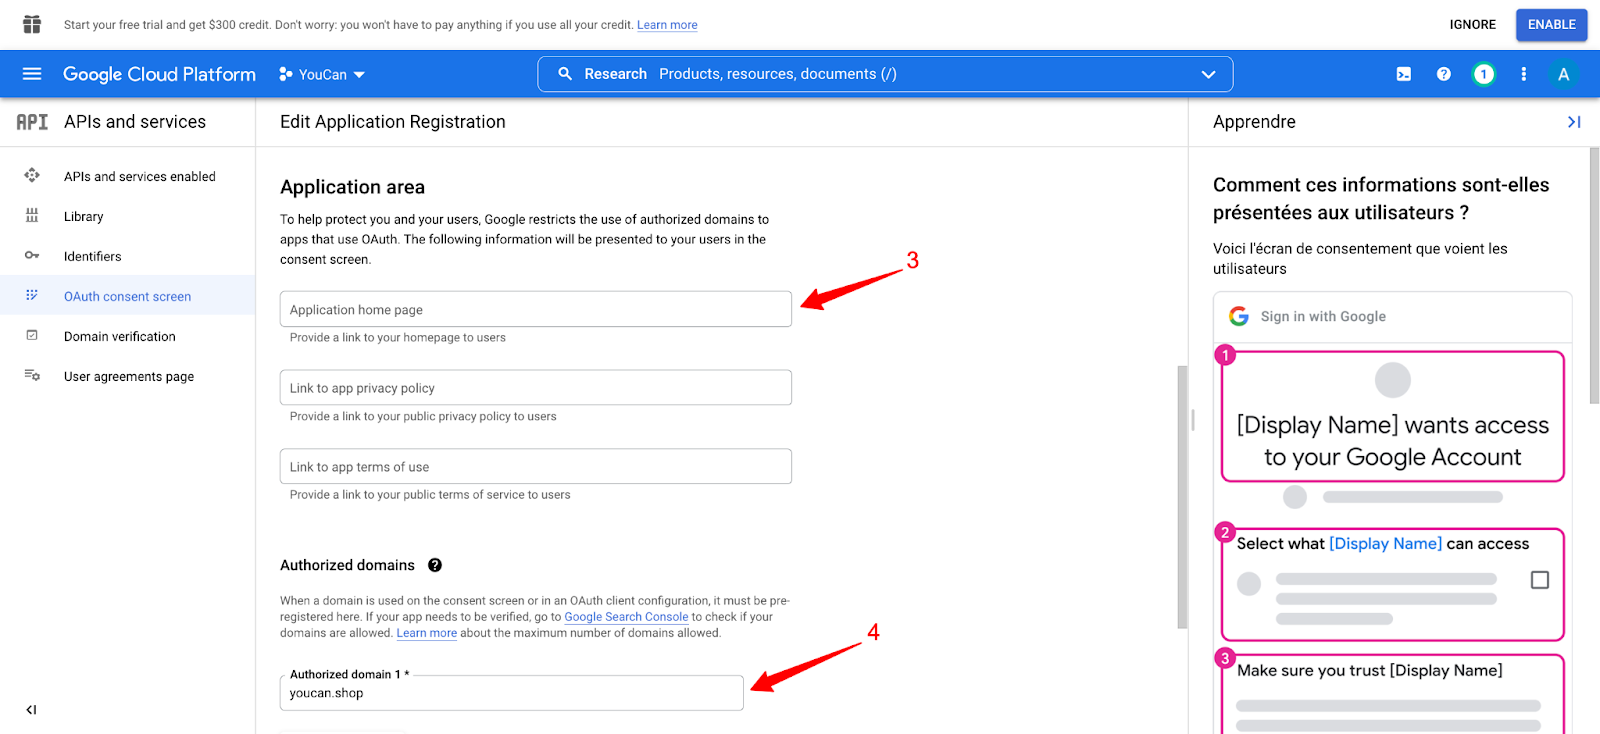
Task: Click the Google Cloud Platform logo
Action: [159, 74]
